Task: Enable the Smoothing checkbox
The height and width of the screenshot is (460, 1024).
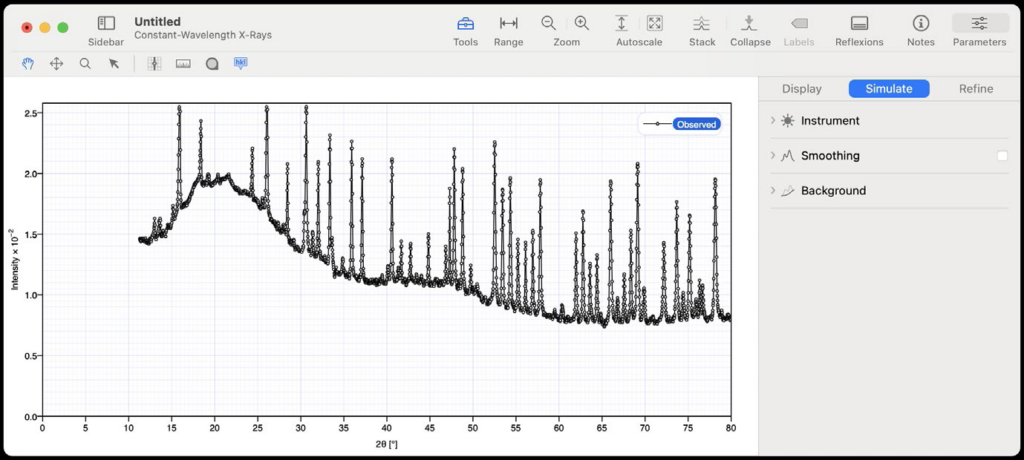Action: pos(1002,156)
